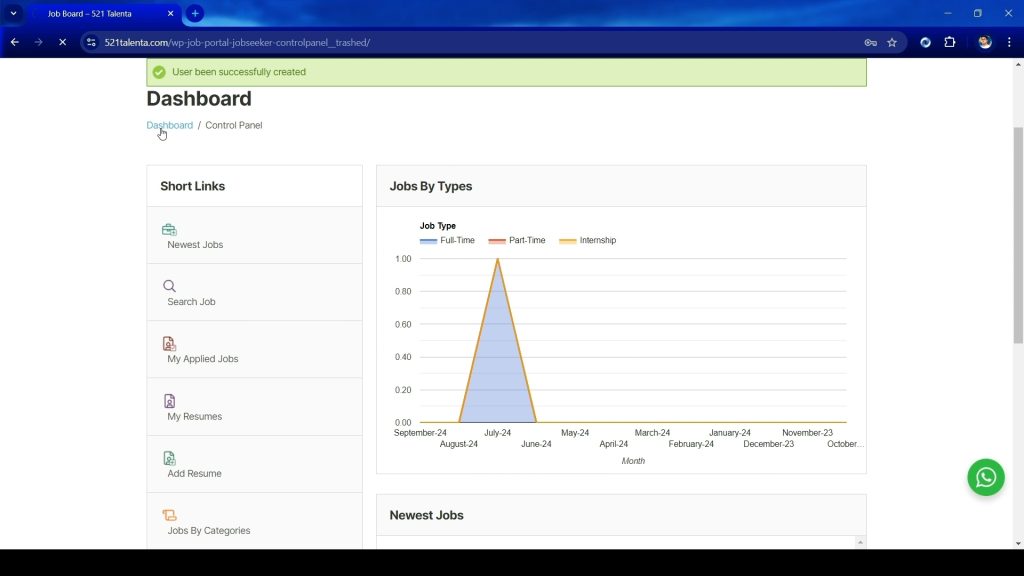This screenshot has width=1024, height=576.
Task: Click the Search Job magnifier icon
Action: (169, 286)
